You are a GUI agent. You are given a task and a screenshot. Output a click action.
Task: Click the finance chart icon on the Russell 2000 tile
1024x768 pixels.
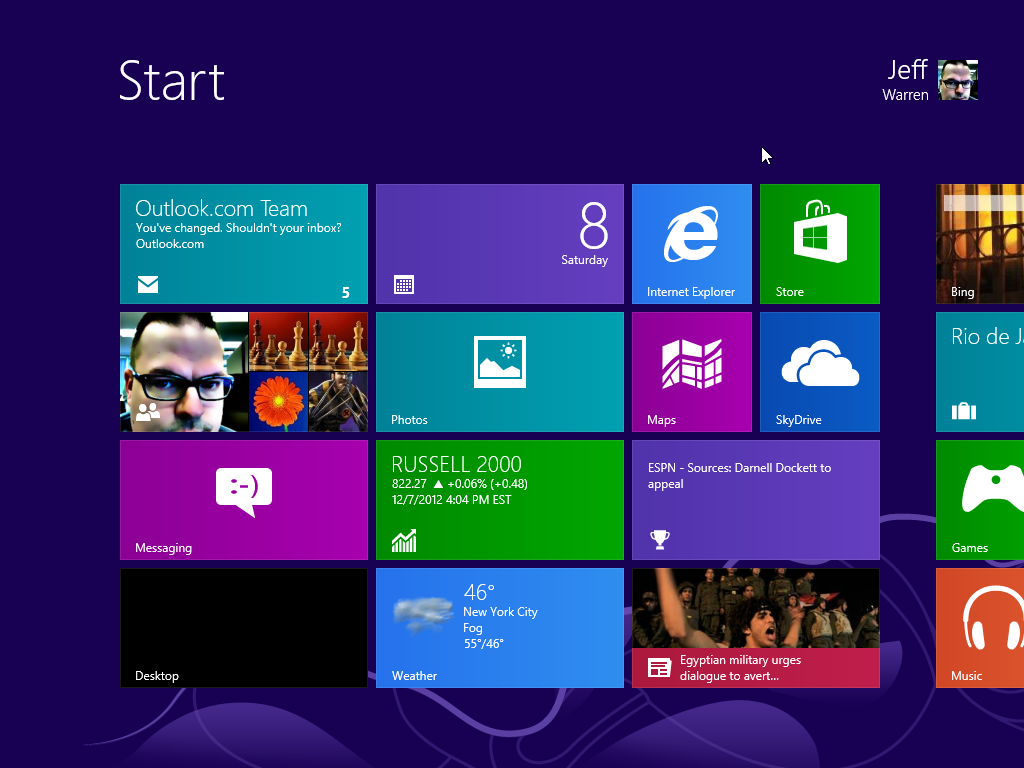coord(404,541)
